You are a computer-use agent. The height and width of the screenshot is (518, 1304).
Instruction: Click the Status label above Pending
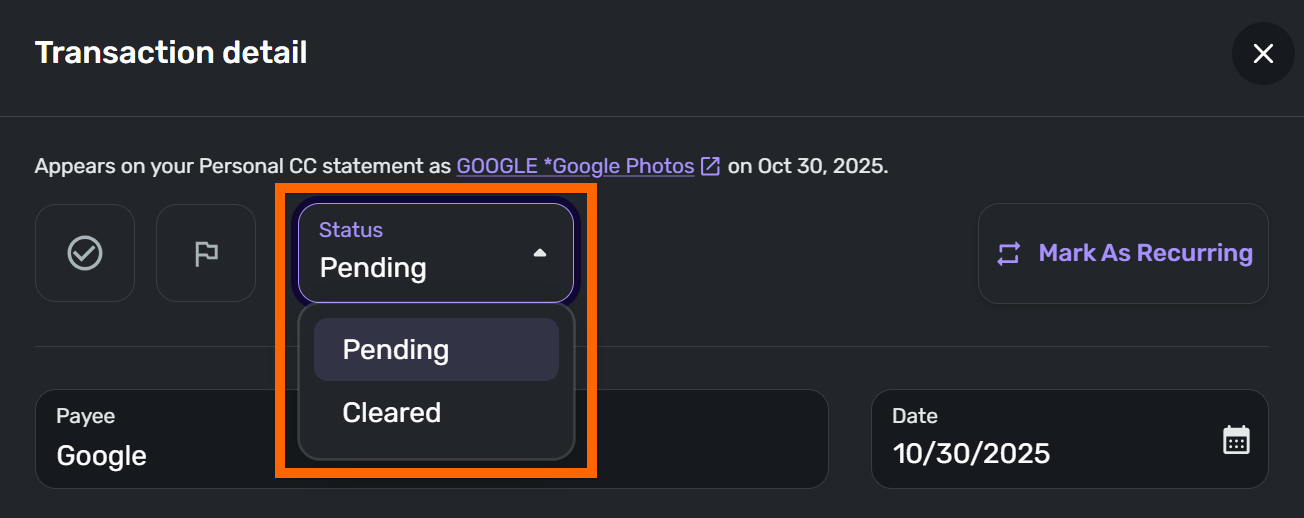pyautogui.click(x=351, y=230)
